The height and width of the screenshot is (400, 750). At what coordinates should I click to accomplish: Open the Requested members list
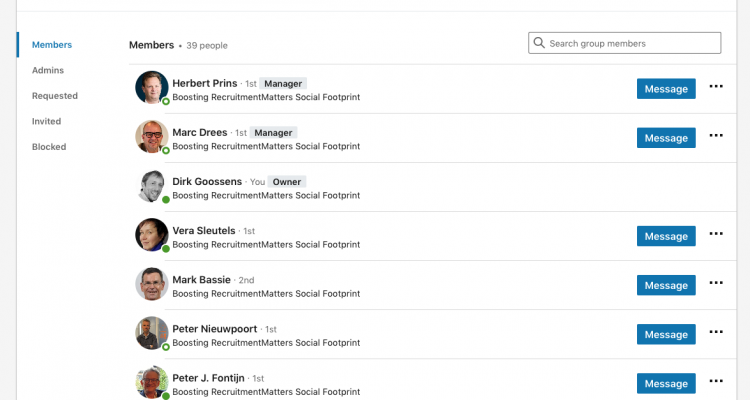click(55, 96)
